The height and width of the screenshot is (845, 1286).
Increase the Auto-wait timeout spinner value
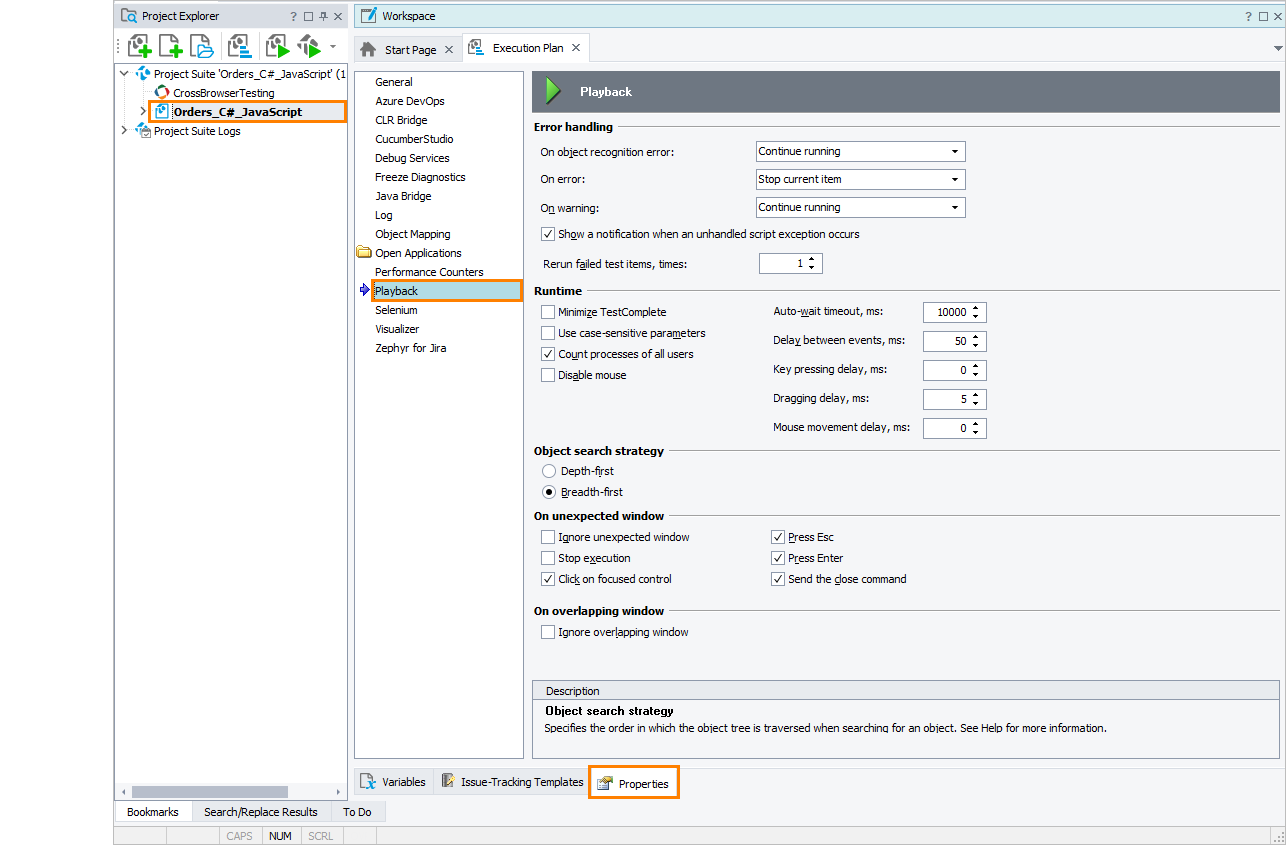[x=977, y=307]
